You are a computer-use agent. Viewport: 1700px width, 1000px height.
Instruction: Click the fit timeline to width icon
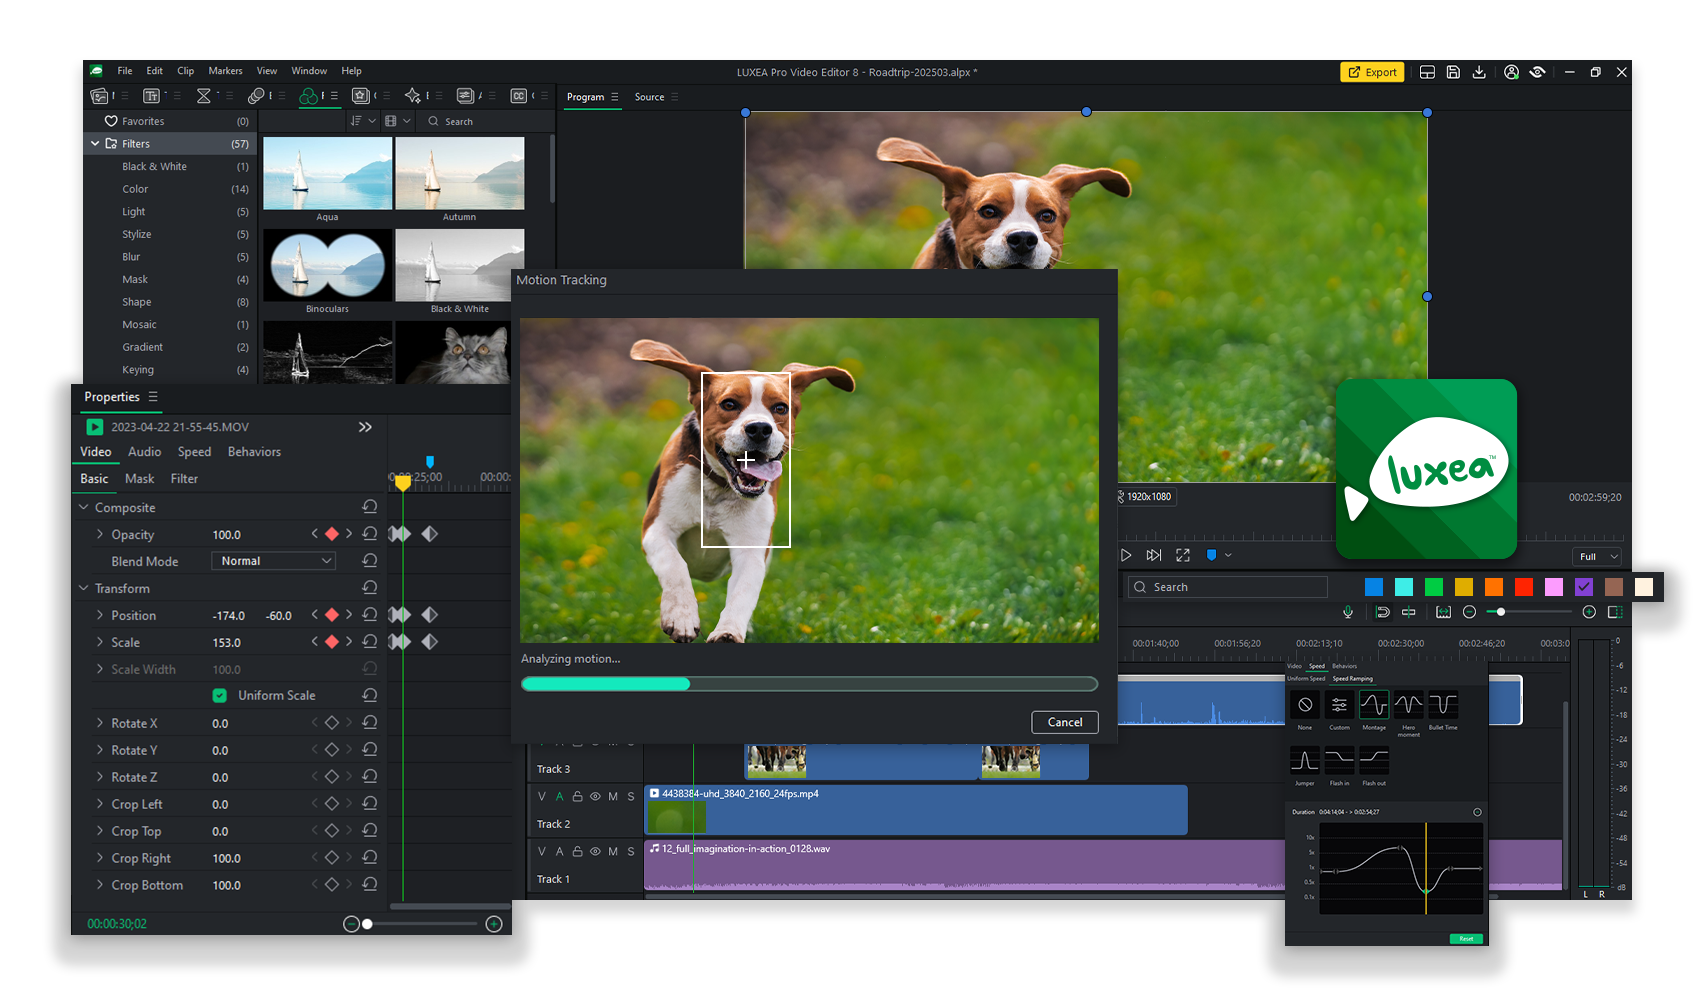(x=1443, y=612)
